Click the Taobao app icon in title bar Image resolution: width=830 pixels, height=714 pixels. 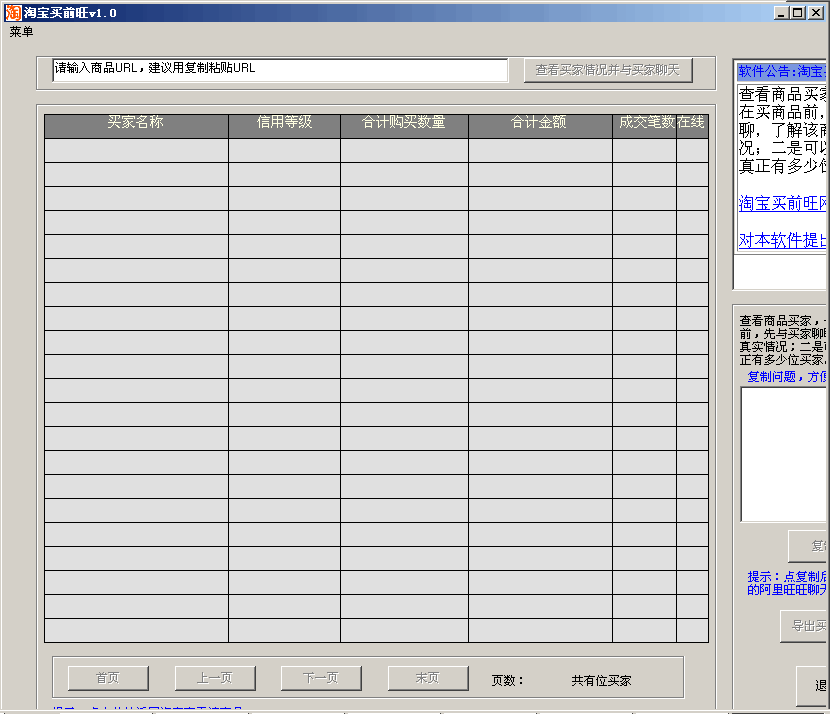click(x=13, y=13)
